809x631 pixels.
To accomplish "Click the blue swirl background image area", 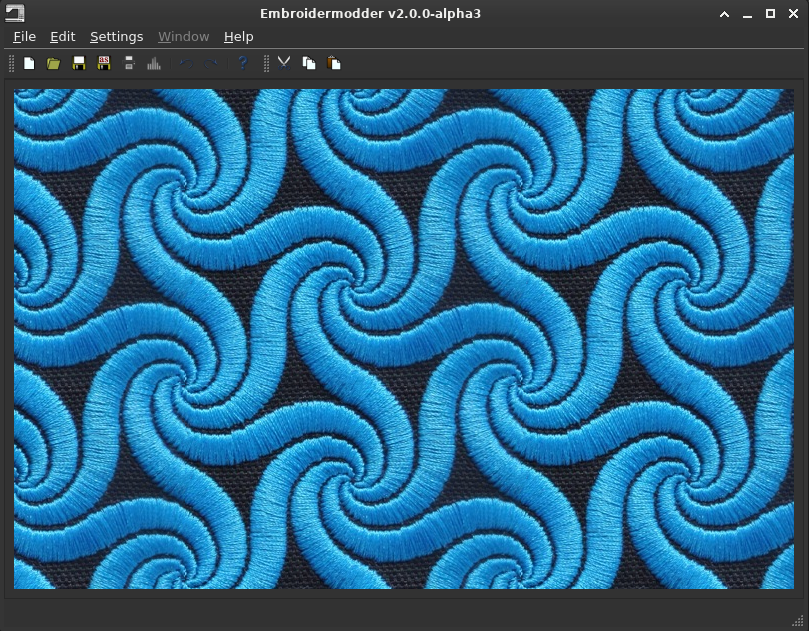I will tap(404, 339).
